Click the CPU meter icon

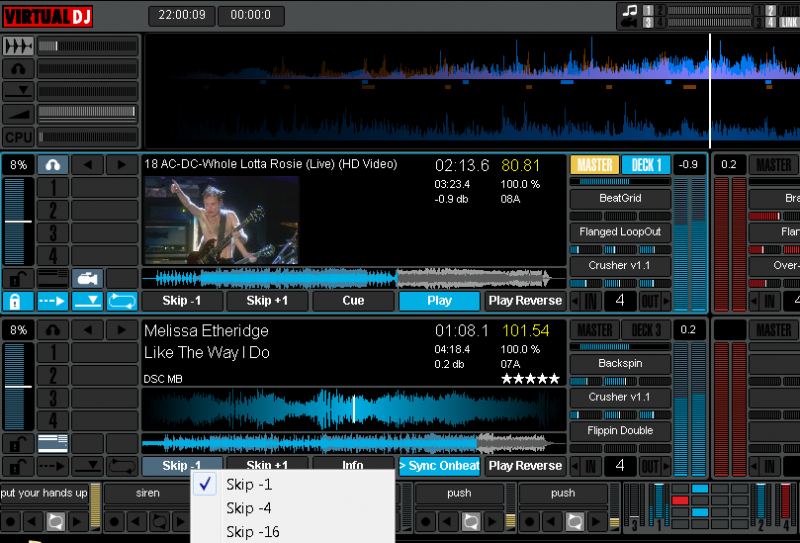coord(18,137)
